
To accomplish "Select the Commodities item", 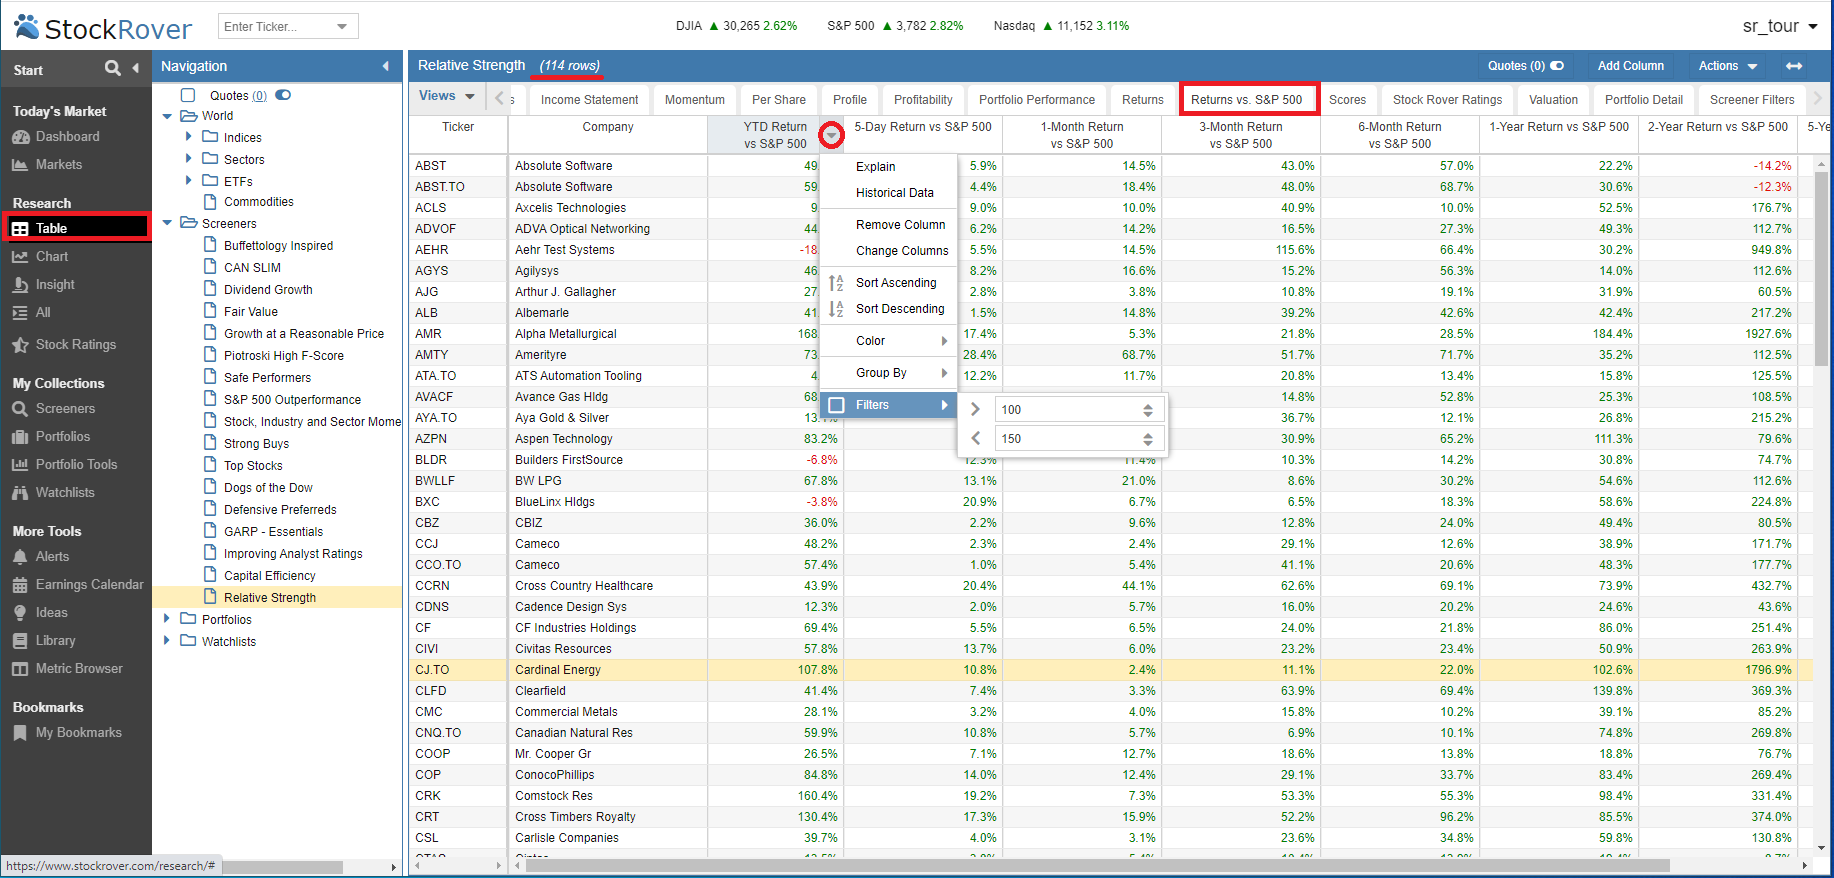I will click(259, 201).
